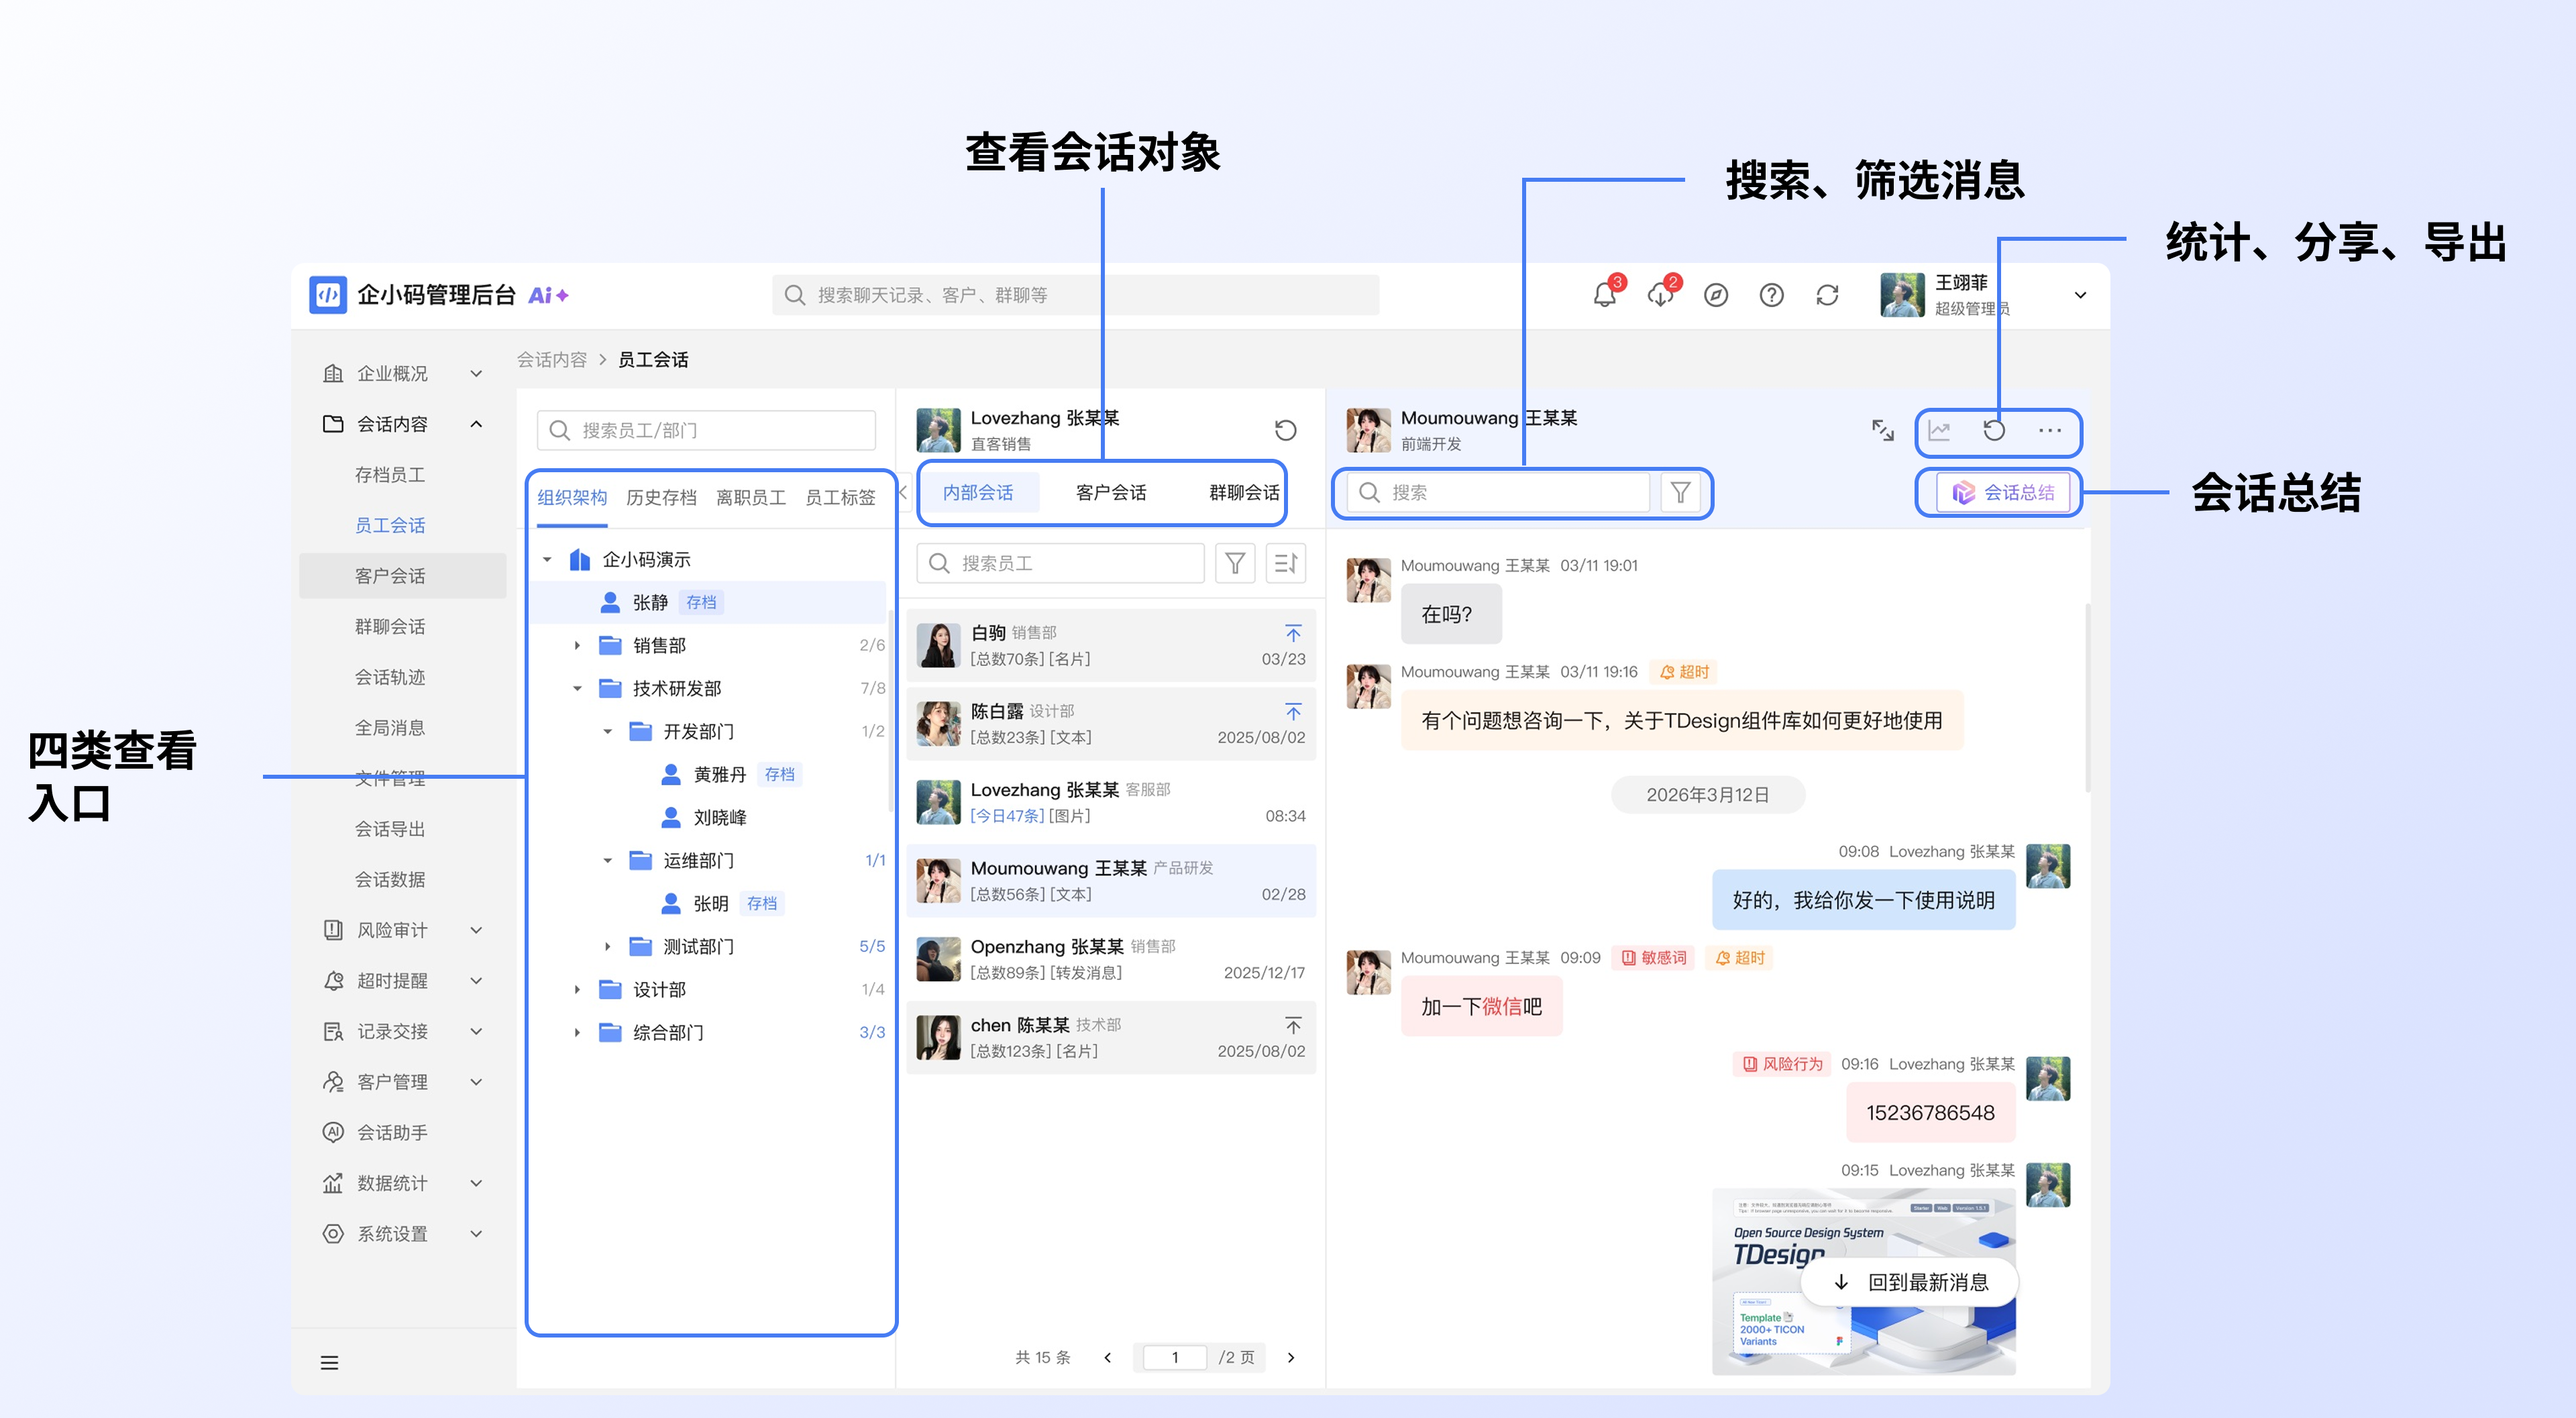Open the three-dot more options menu
The height and width of the screenshot is (1418, 2576).
pyautogui.click(x=2049, y=430)
